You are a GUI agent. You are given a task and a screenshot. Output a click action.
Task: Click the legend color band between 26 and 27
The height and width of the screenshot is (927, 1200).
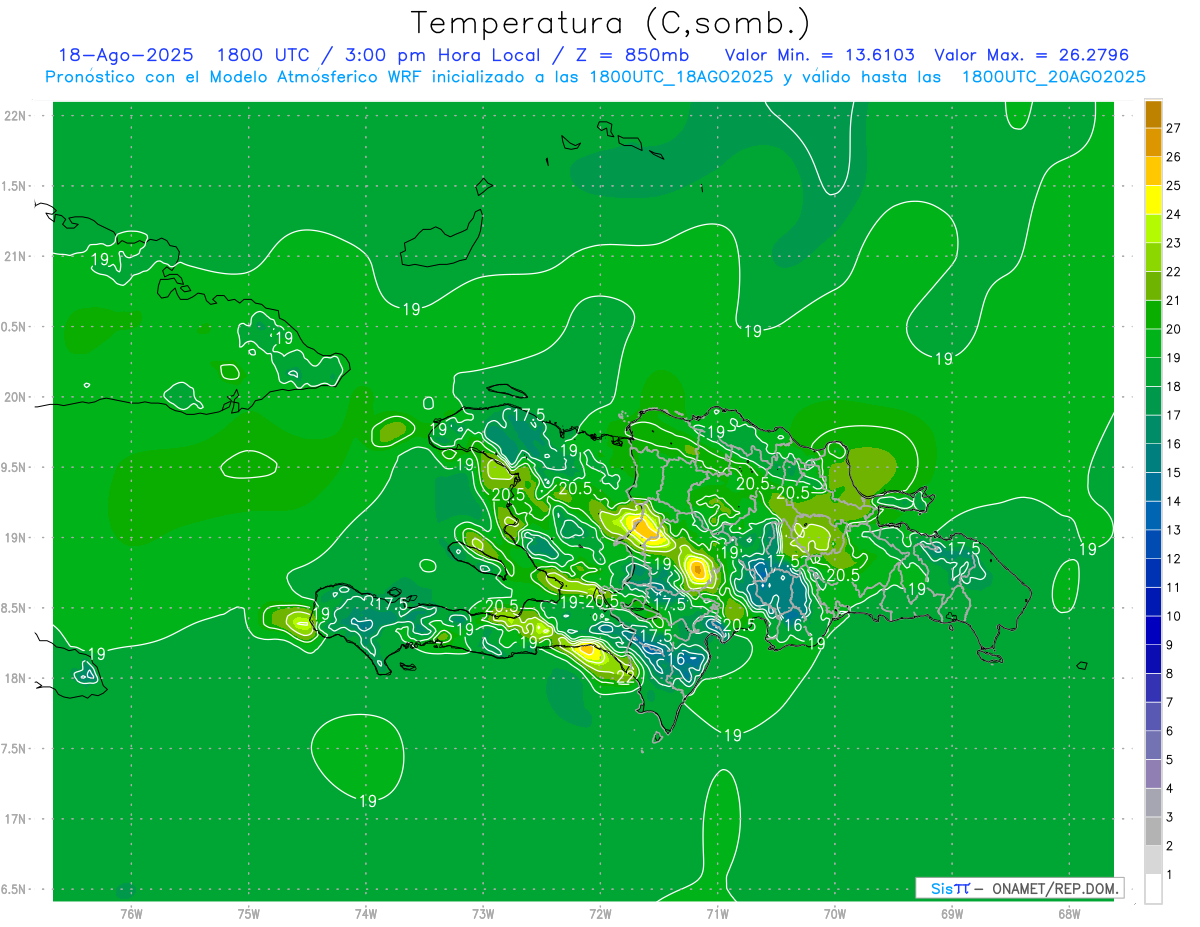pos(1153,143)
